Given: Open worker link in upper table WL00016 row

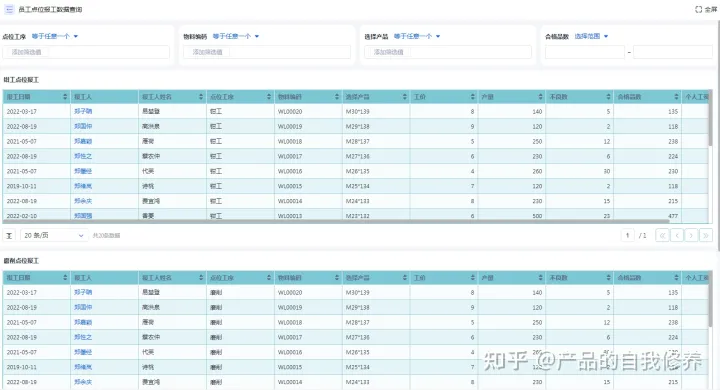Looking at the screenshot, I should pyautogui.click(x=83, y=171).
